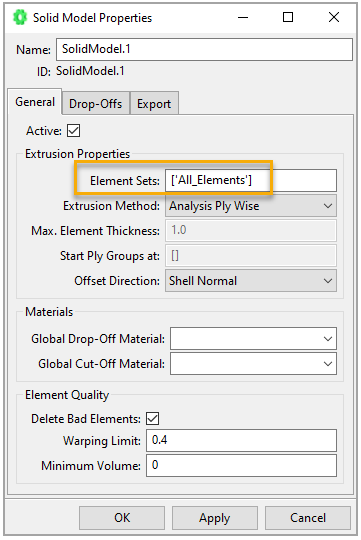This screenshot has width=361, height=540.
Task: Switch to the General tab
Action: click(35, 102)
